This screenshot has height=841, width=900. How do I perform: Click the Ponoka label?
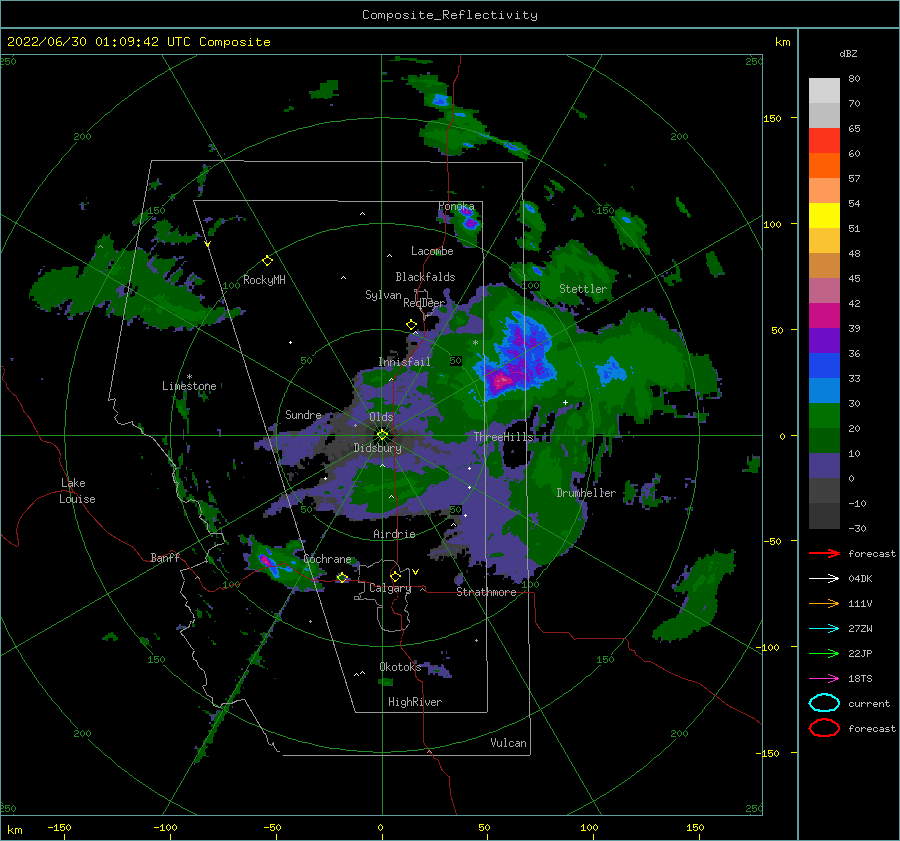pos(456,206)
